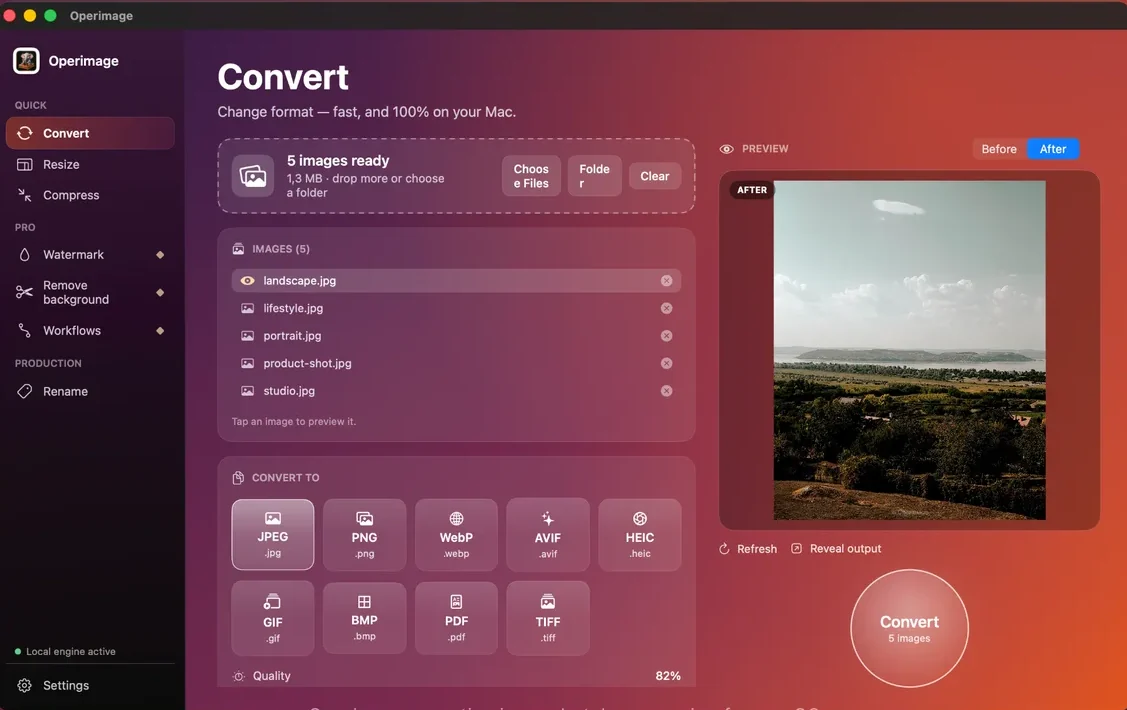Click the 82% quality value
Viewport: 1127px width, 710px height.
coord(668,676)
